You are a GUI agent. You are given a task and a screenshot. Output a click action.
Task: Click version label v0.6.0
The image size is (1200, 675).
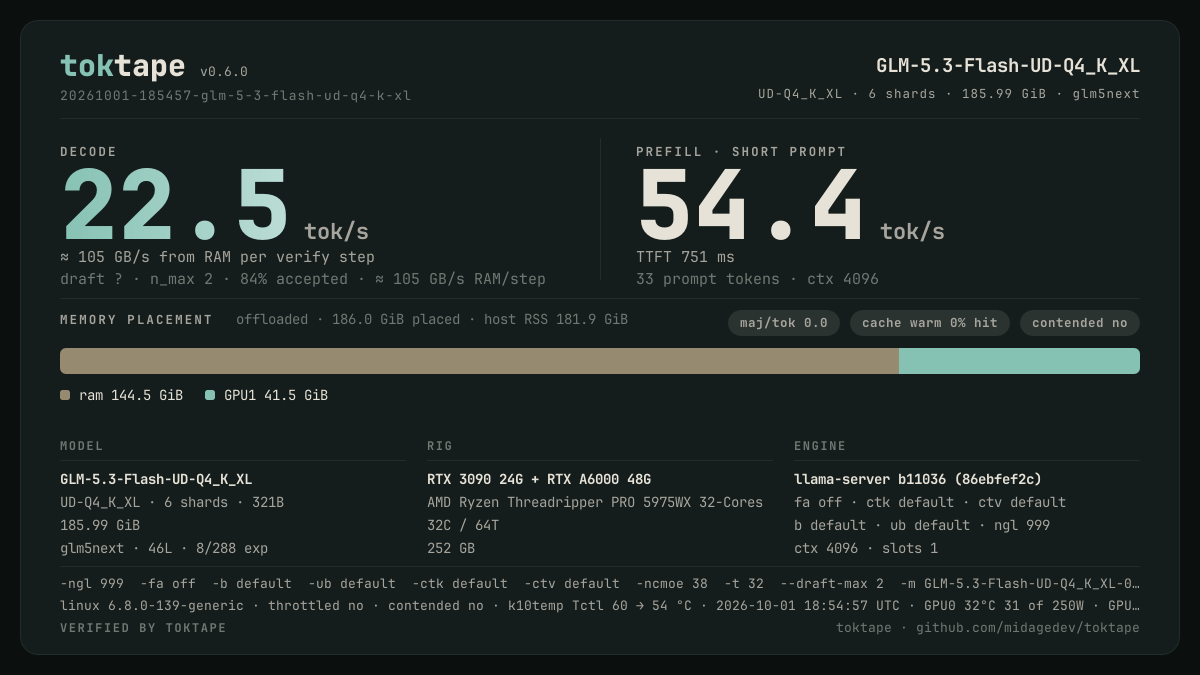pos(224,72)
